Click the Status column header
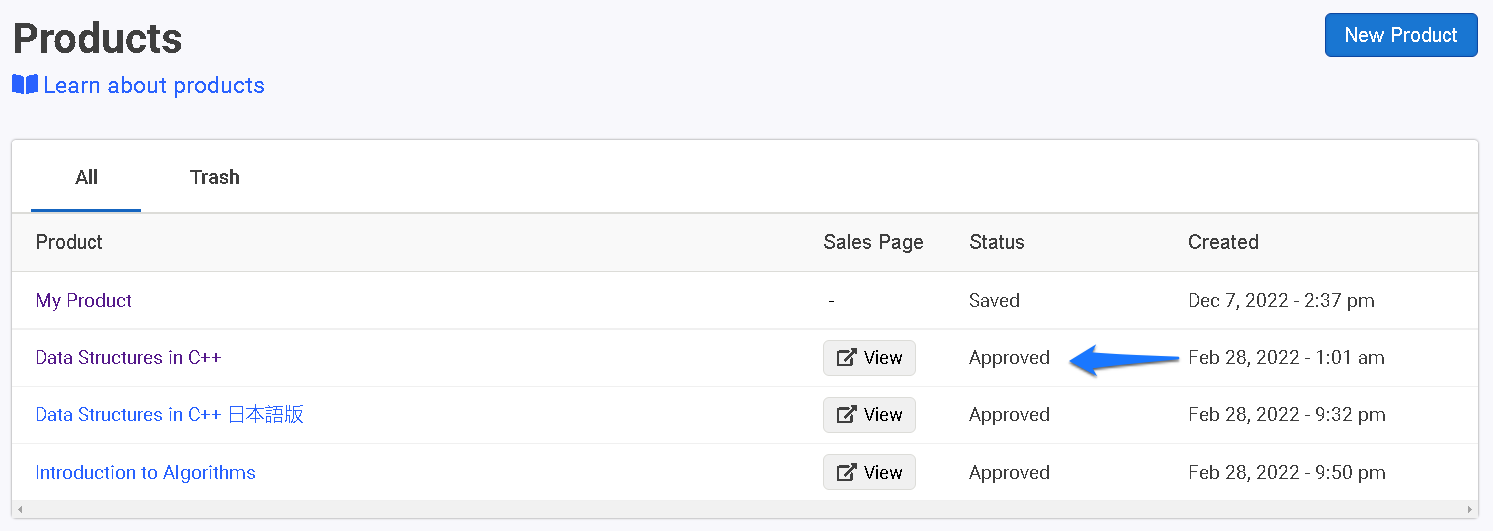The image size is (1493, 531). [997, 242]
